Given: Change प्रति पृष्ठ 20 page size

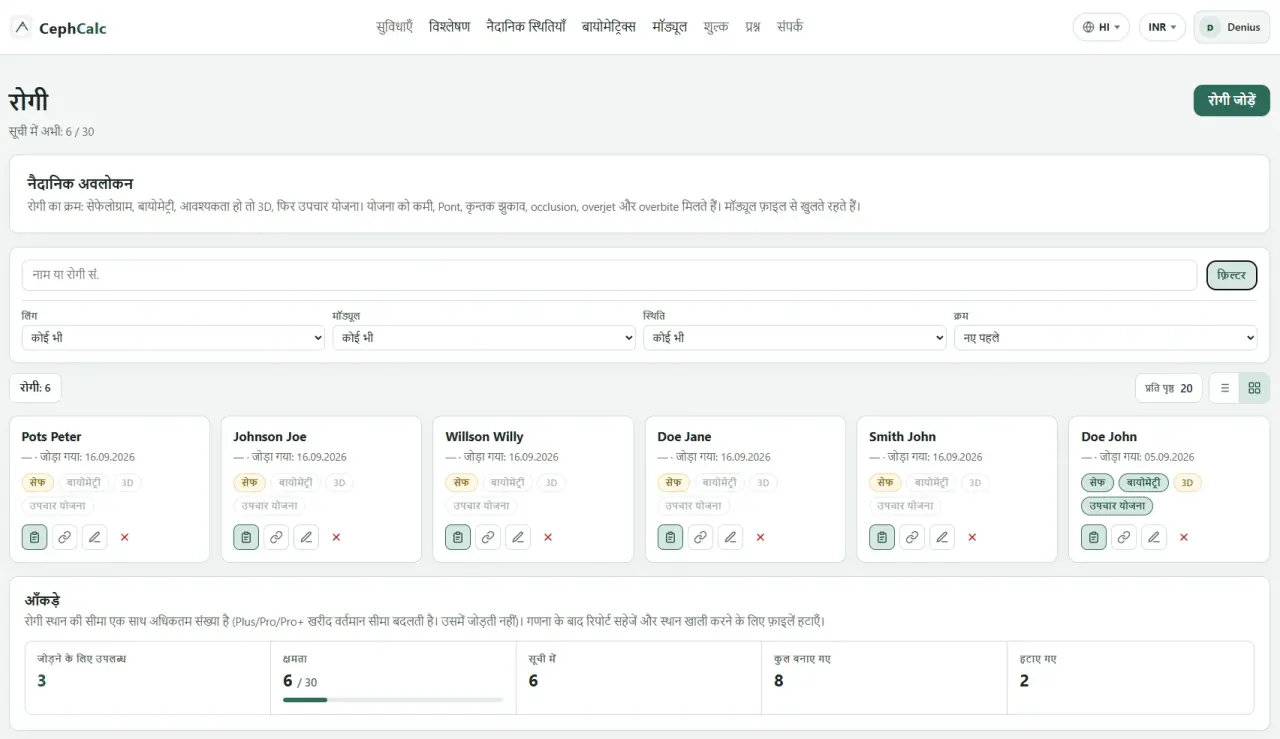Looking at the screenshot, I should 1169,388.
